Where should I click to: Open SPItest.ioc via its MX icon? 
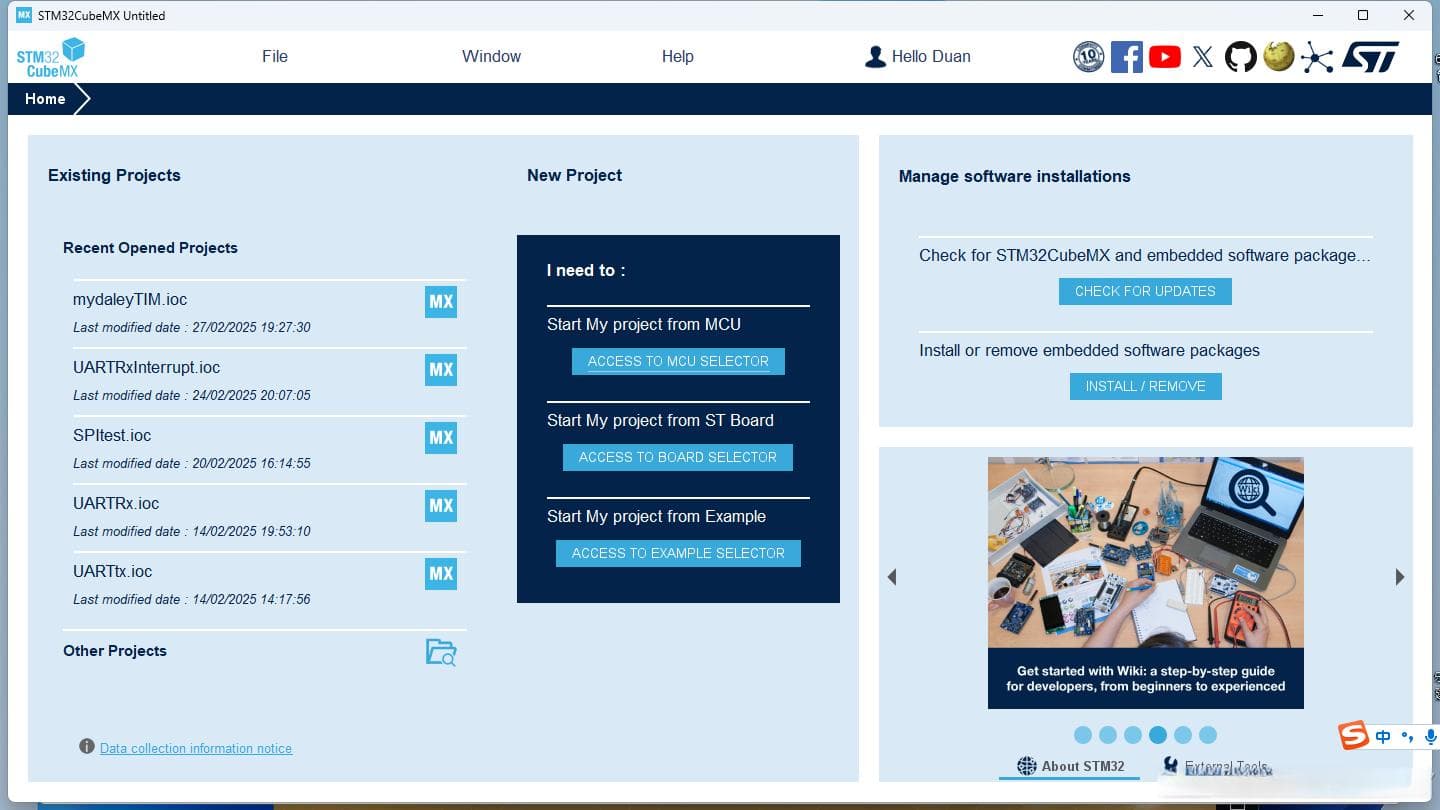(x=441, y=437)
